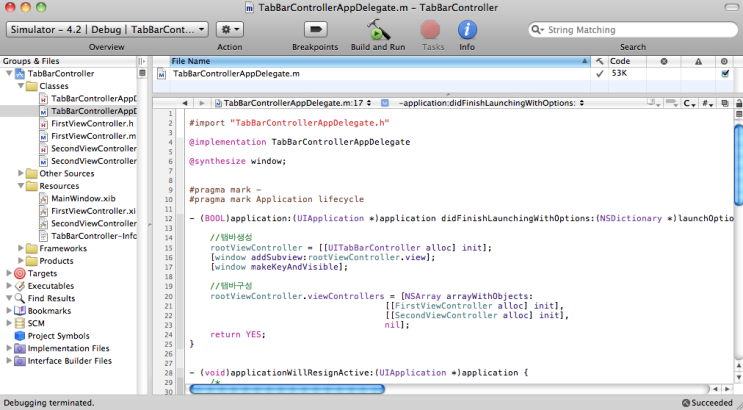The height and width of the screenshot is (410, 743).
Task: Click the counterpart file icon in the editor bar
Action: [x=725, y=103]
